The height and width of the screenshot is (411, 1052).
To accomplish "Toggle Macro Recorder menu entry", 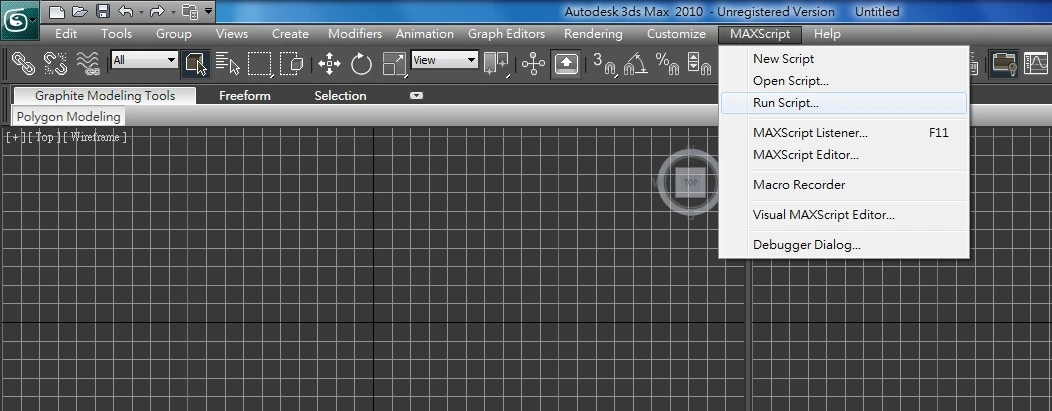I will tap(843, 184).
